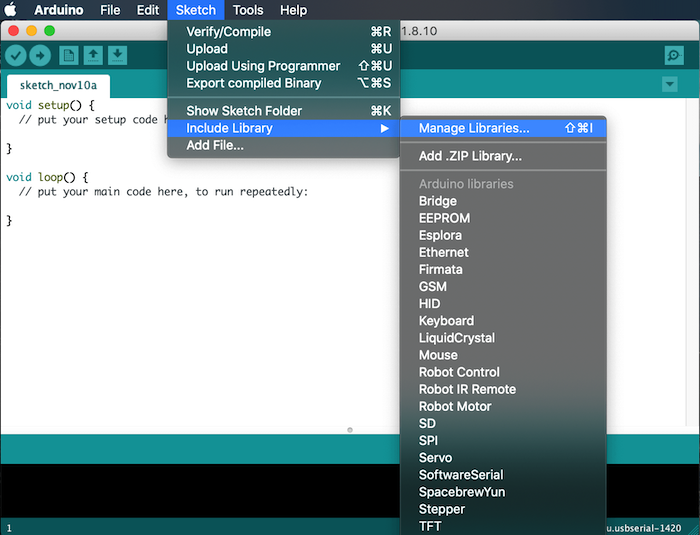Include the Esplora library
Image resolution: width=700 pixels, height=535 pixels.
pyautogui.click(x=503, y=235)
